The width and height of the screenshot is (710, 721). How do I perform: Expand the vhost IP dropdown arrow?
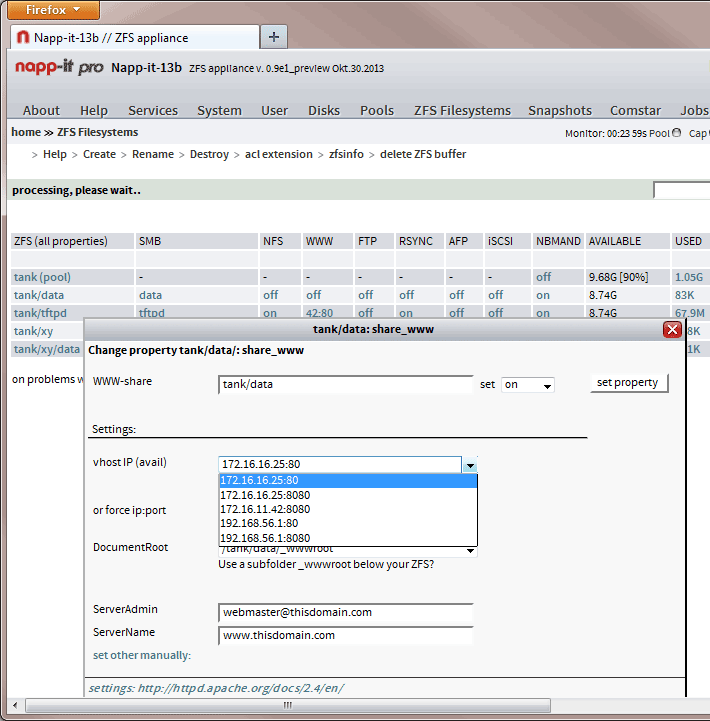470,465
